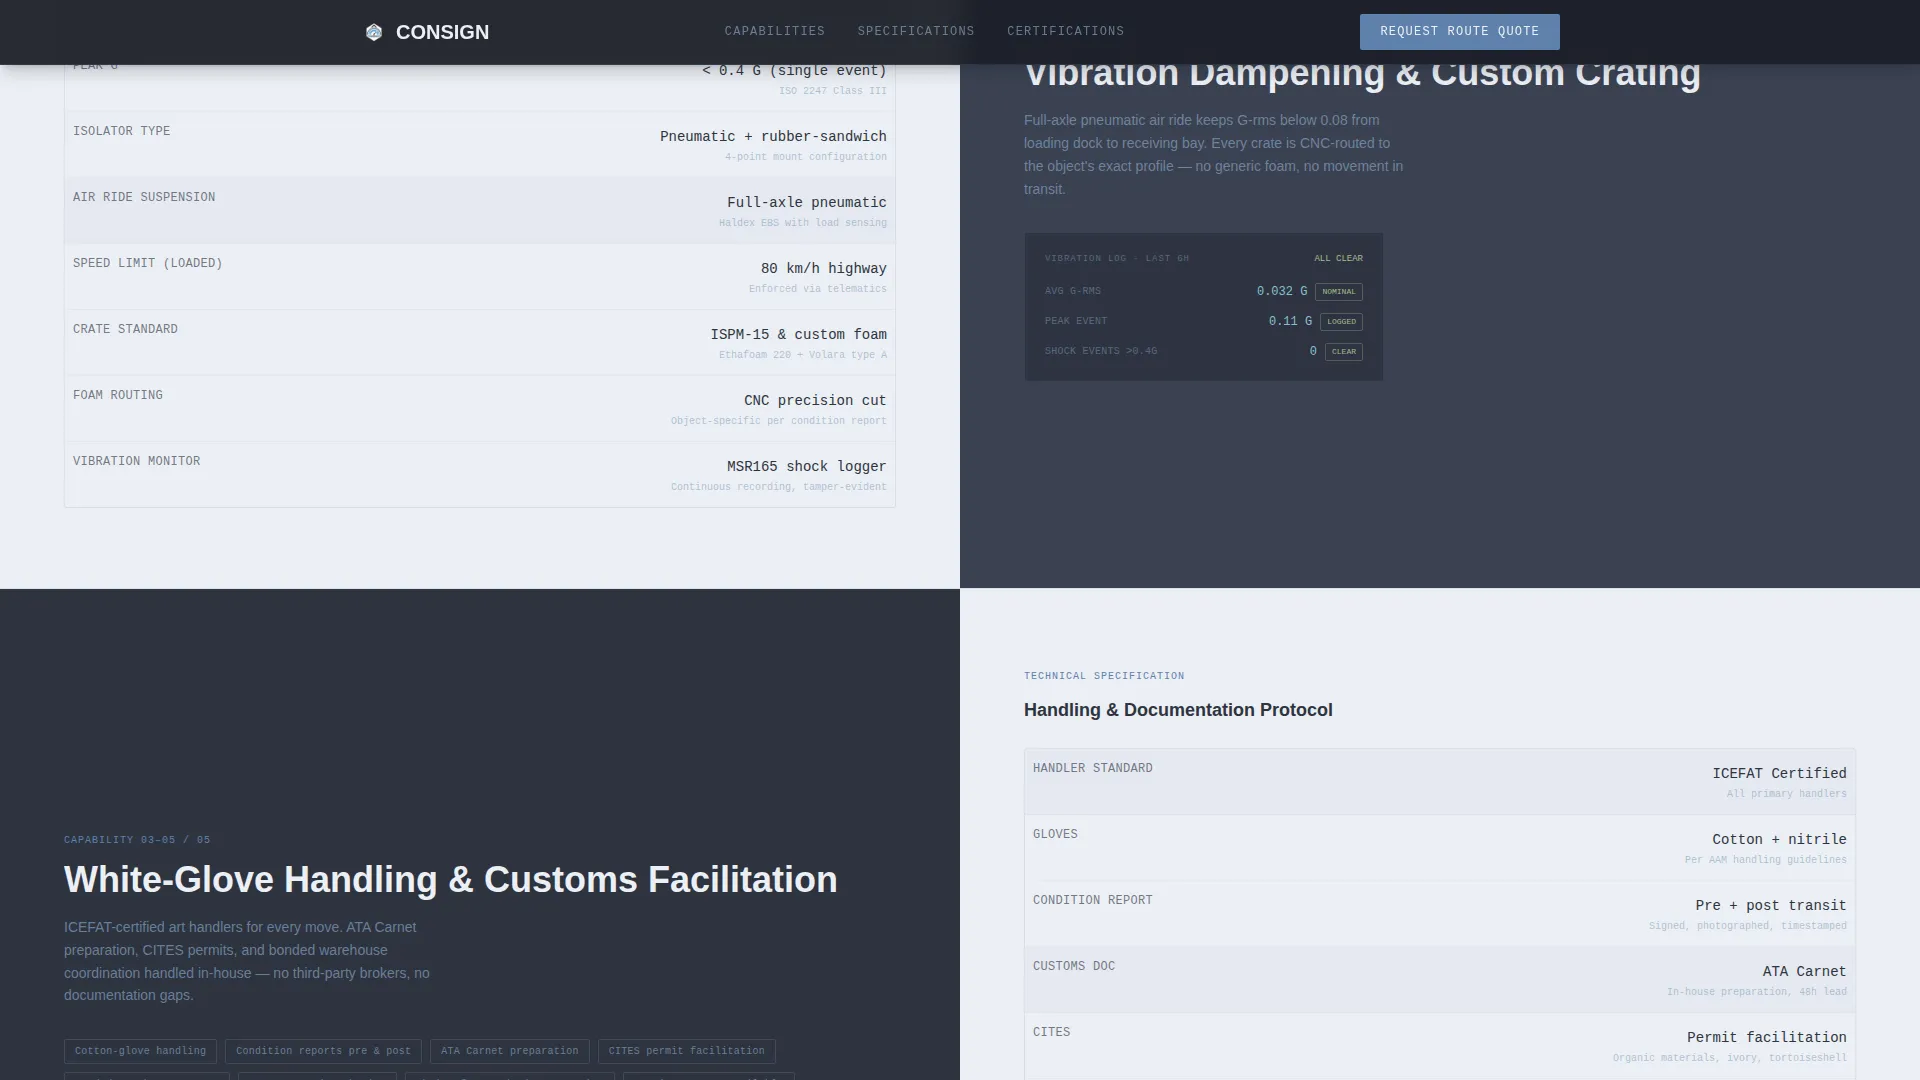Open the Capabilities nav item
Screen dimensions: 1920x1080
pos(775,31)
